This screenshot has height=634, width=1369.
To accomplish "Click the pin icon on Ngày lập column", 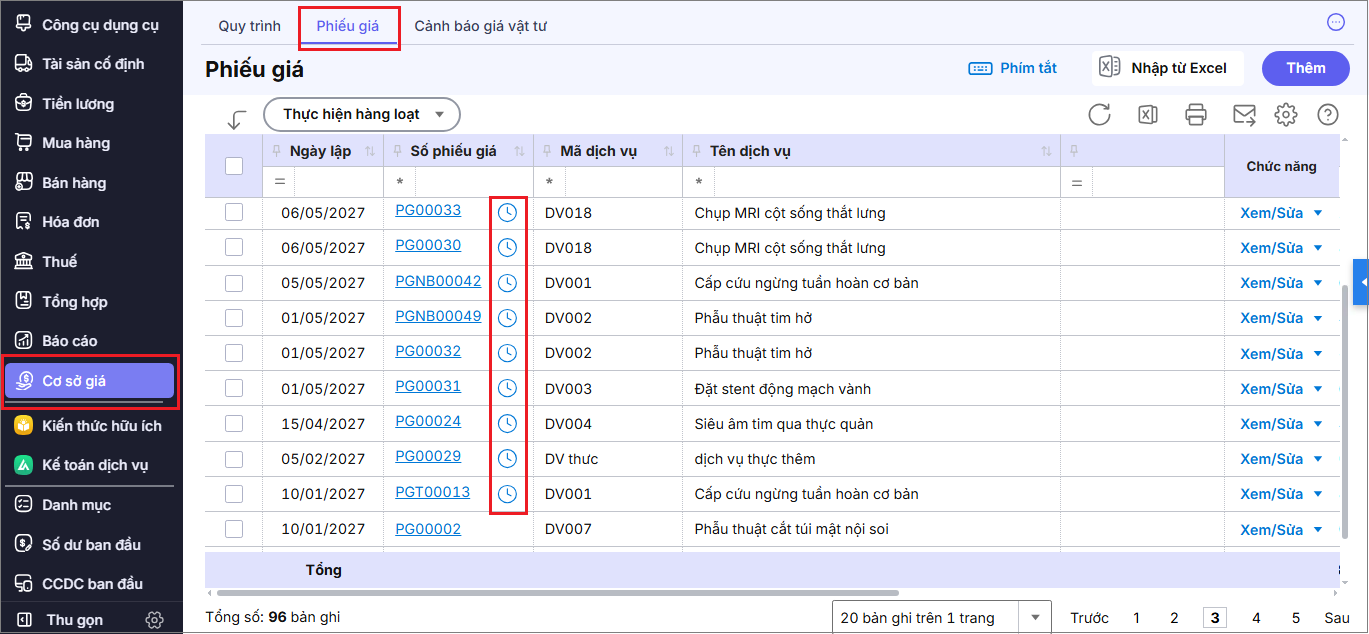I will point(277,151).
